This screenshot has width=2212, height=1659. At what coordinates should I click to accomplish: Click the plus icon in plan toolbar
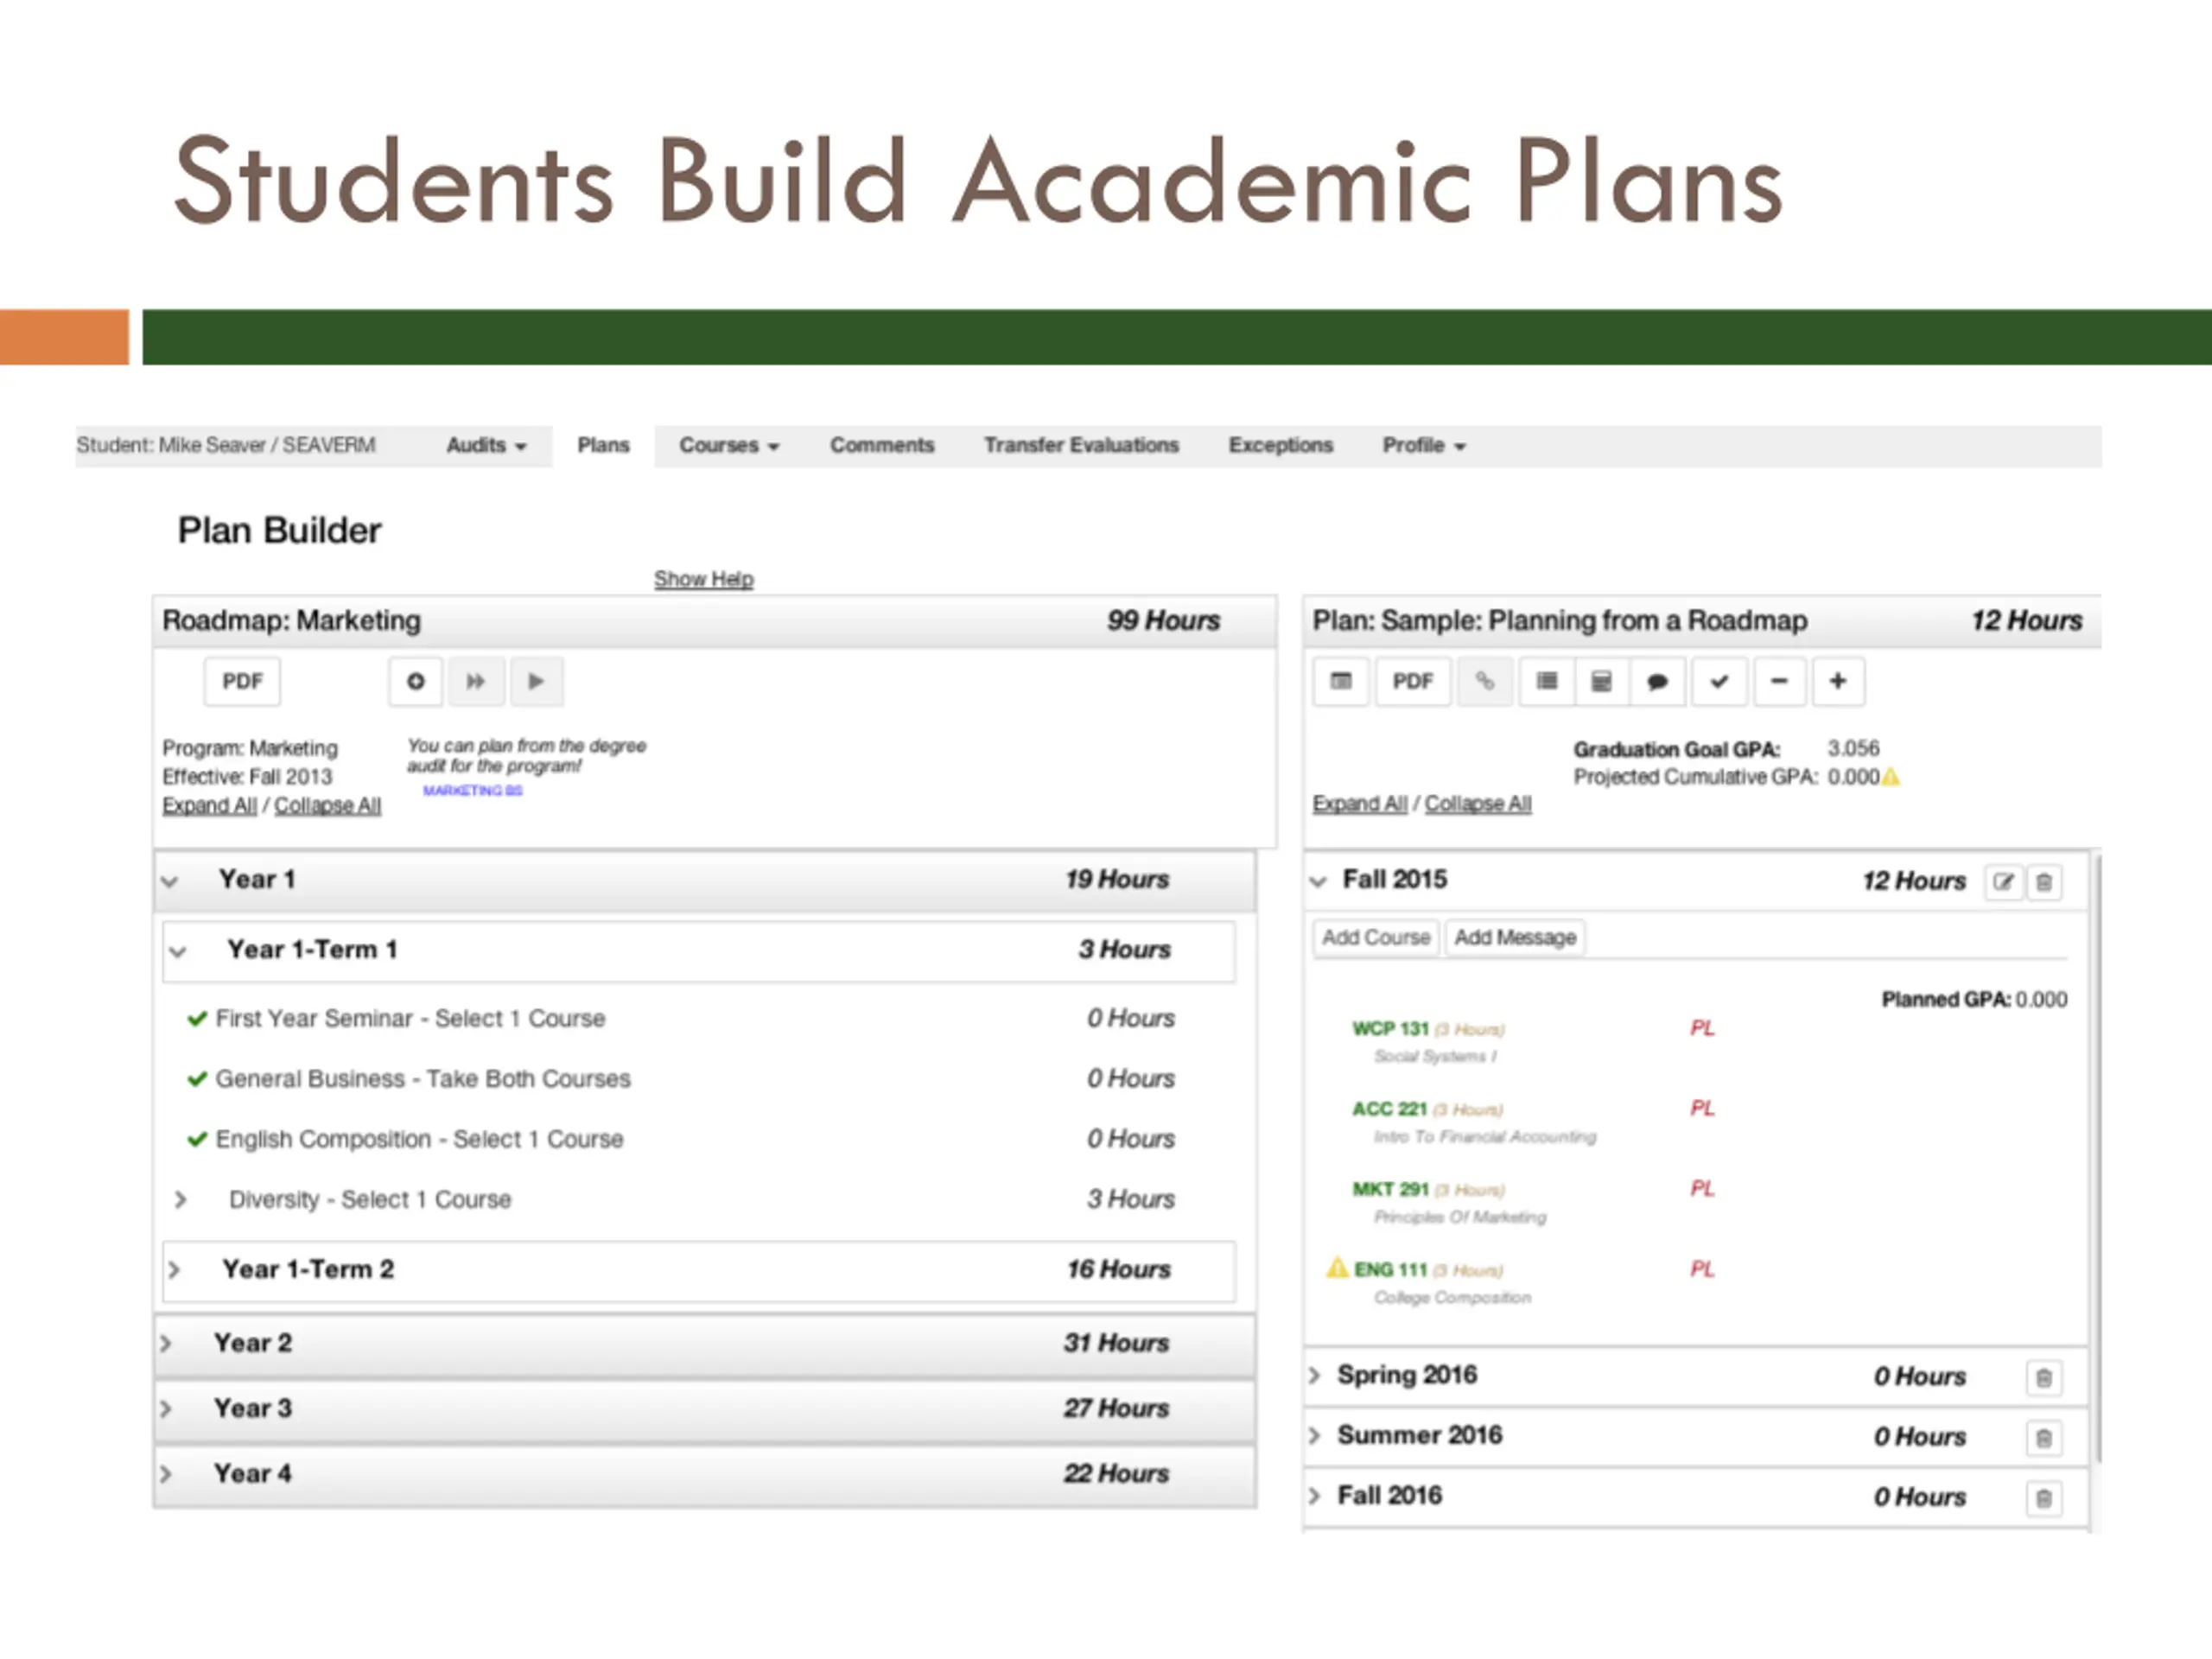(1838, 682)
